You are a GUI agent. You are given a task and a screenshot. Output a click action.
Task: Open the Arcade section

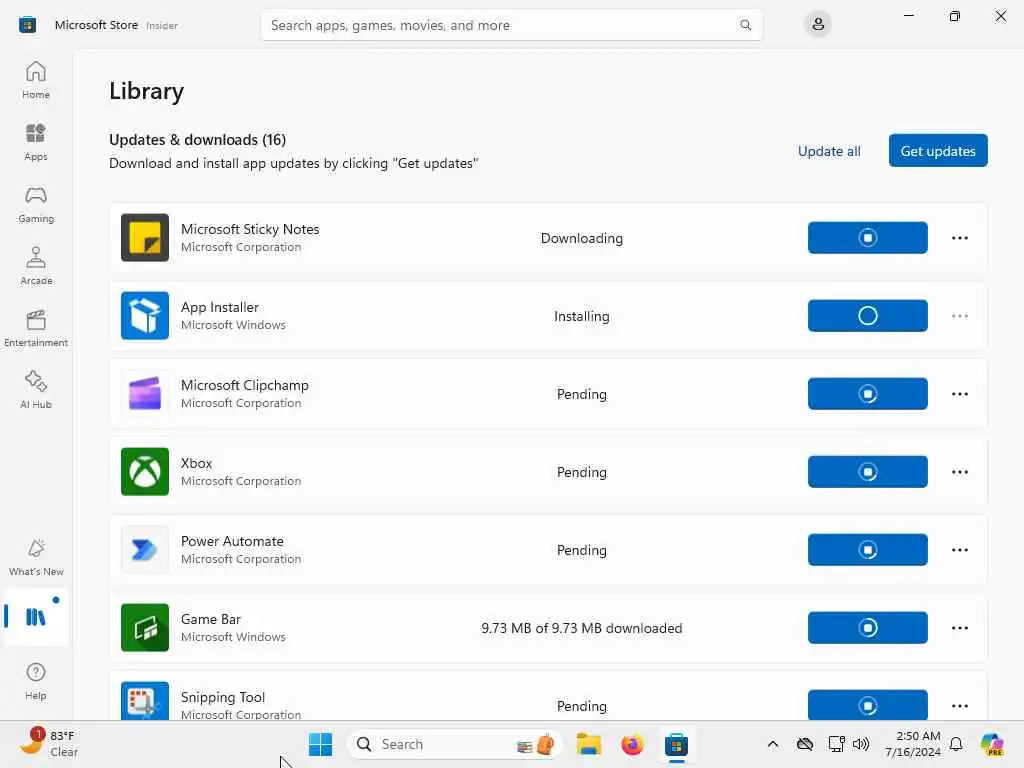(x=36, y=266)
